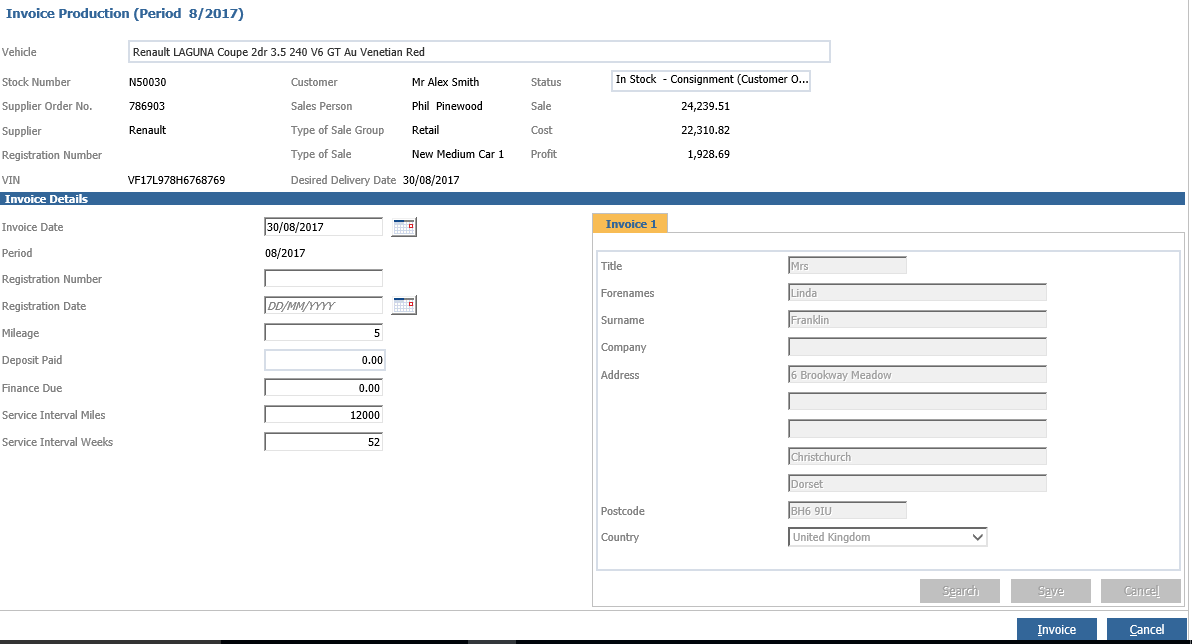The image size is (1192, 644).
Task: Click the type of sale New Medium Car 1
Action: pyautogui.click(x=458, y=154)
